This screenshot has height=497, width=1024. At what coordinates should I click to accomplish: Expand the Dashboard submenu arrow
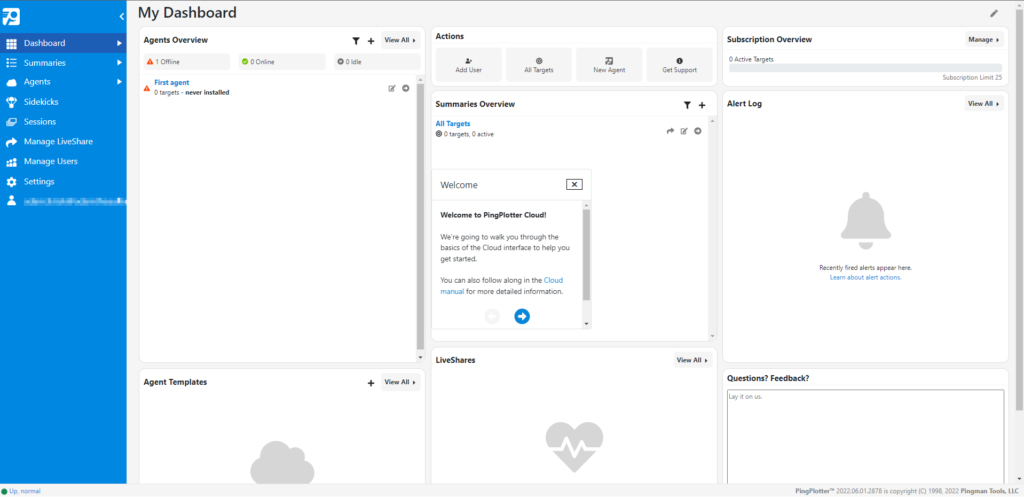[120, 43]
